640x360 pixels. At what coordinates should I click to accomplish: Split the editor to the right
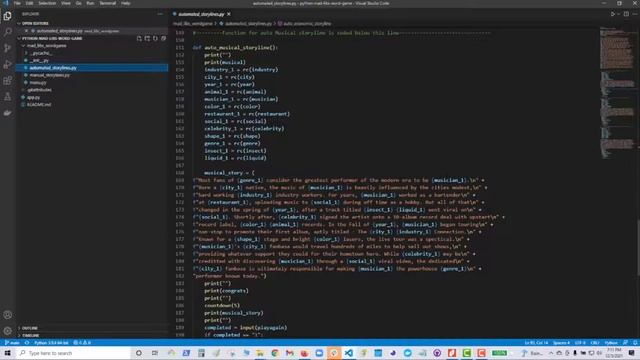coord(626,14)
